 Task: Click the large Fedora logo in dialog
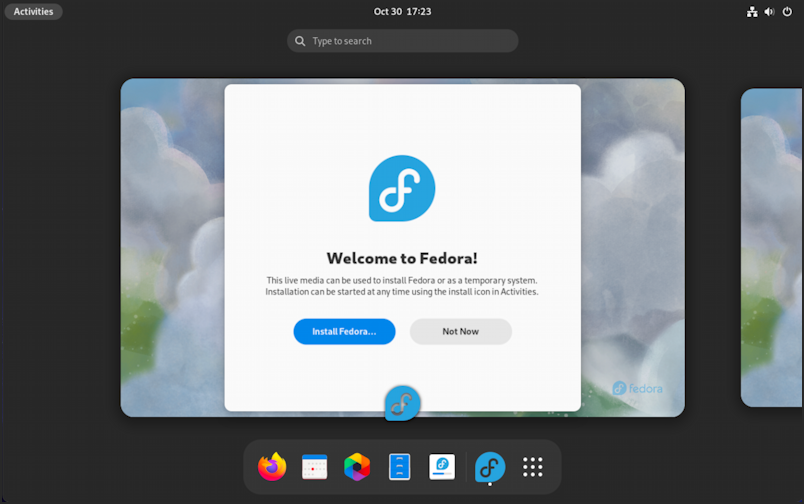(x=402, y=188)
